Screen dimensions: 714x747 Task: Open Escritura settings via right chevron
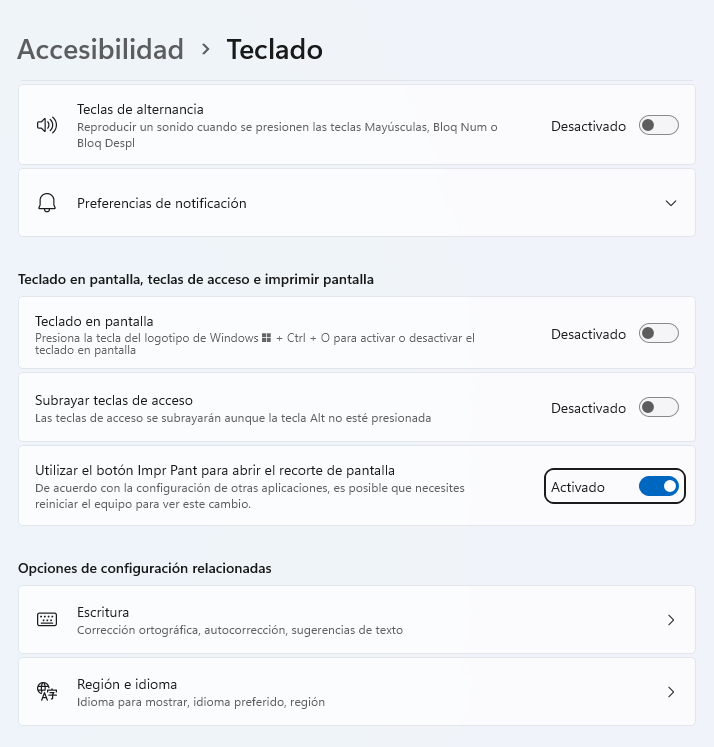(671, 620)
